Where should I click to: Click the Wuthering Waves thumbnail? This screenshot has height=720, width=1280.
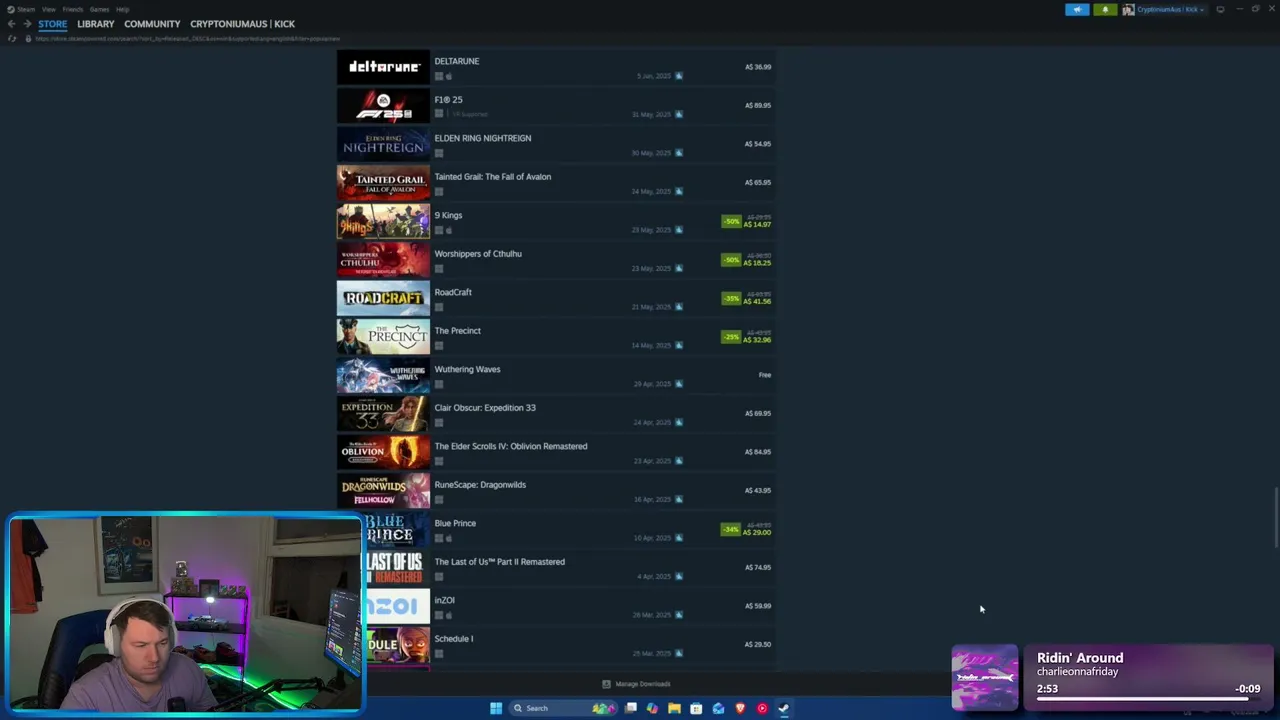pos(383,375)
